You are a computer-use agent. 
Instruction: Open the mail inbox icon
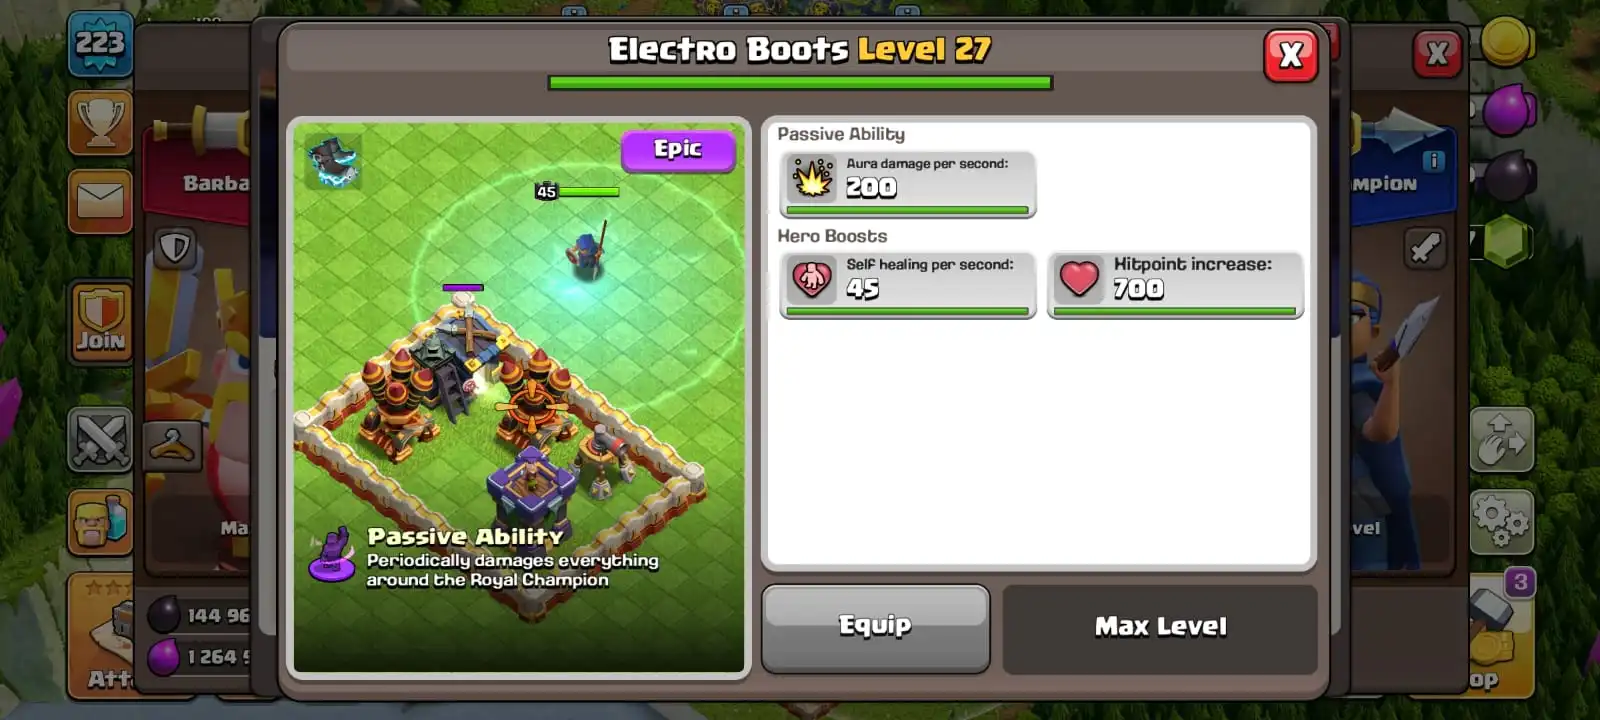pos(100,201)
